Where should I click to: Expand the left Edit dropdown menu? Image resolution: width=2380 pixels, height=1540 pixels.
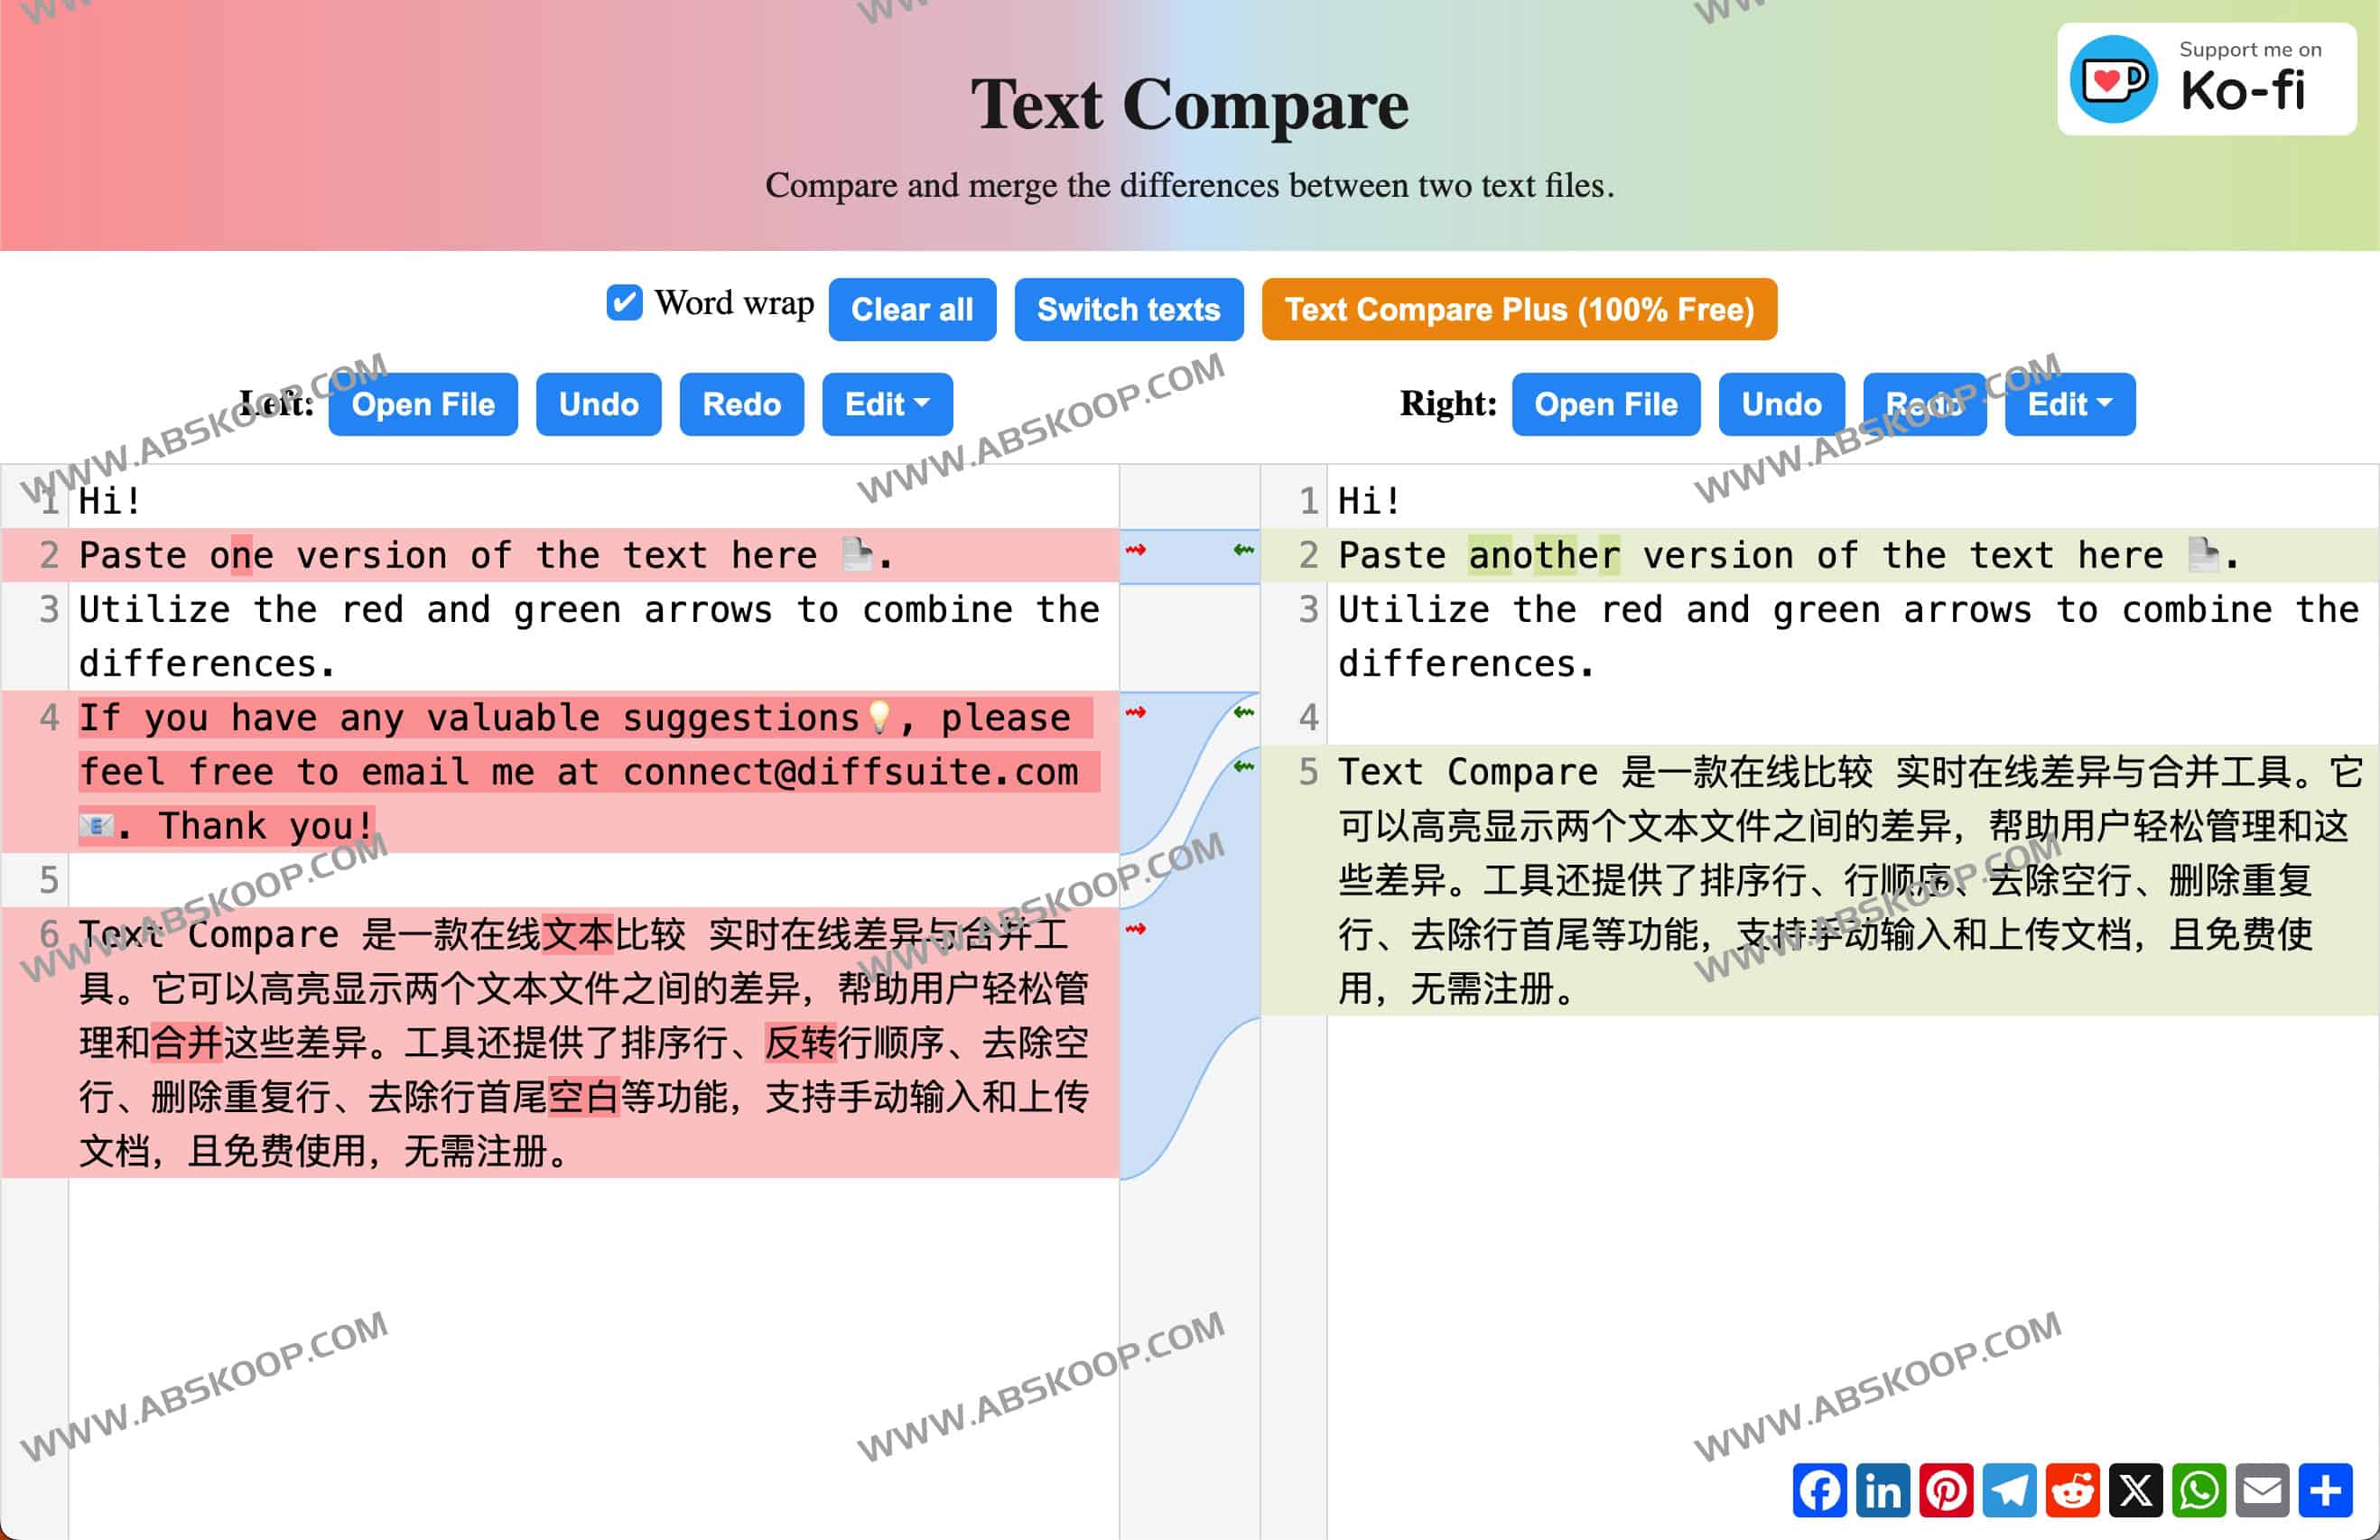coord(885,404)
